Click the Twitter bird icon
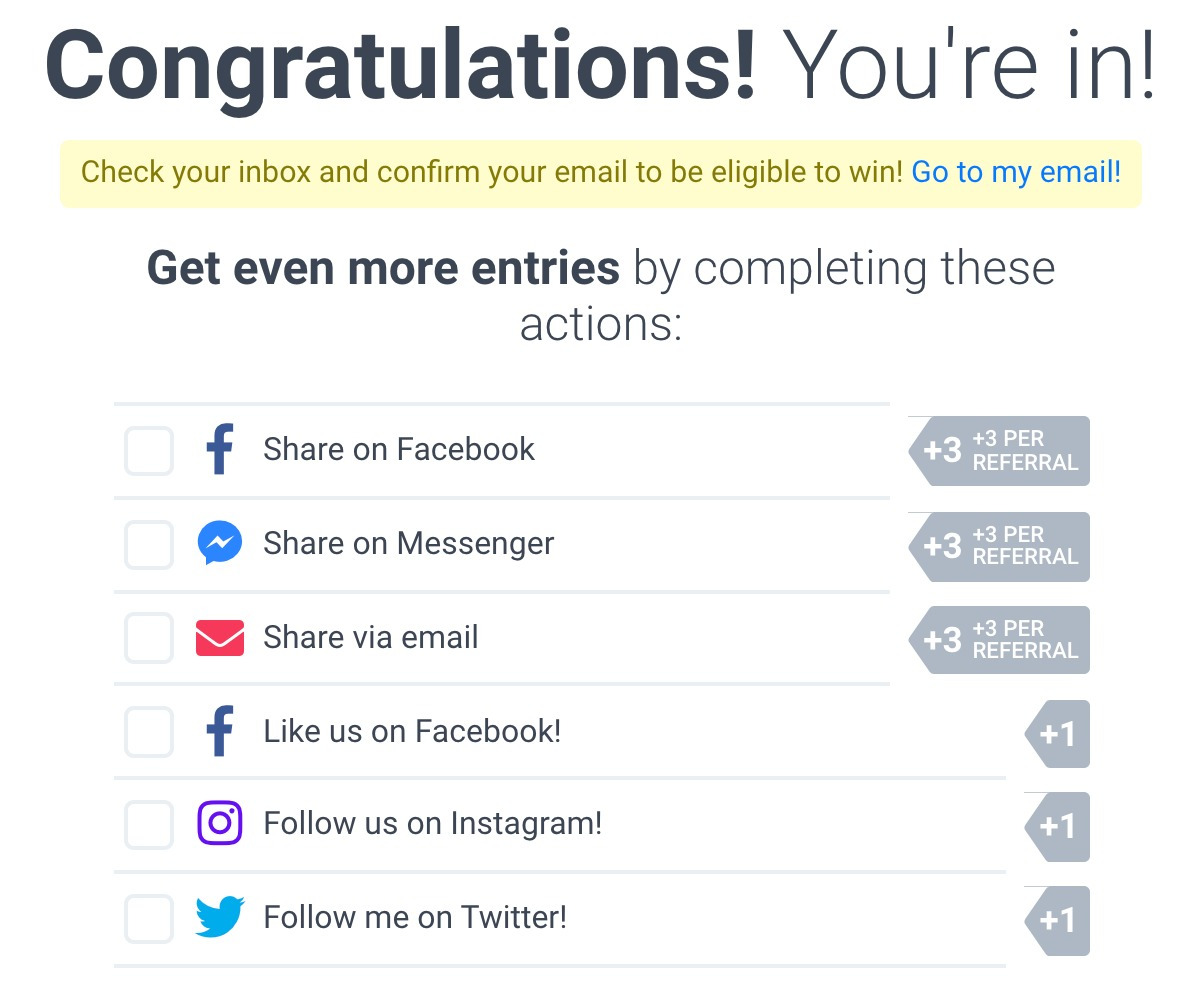 (219, 916)
